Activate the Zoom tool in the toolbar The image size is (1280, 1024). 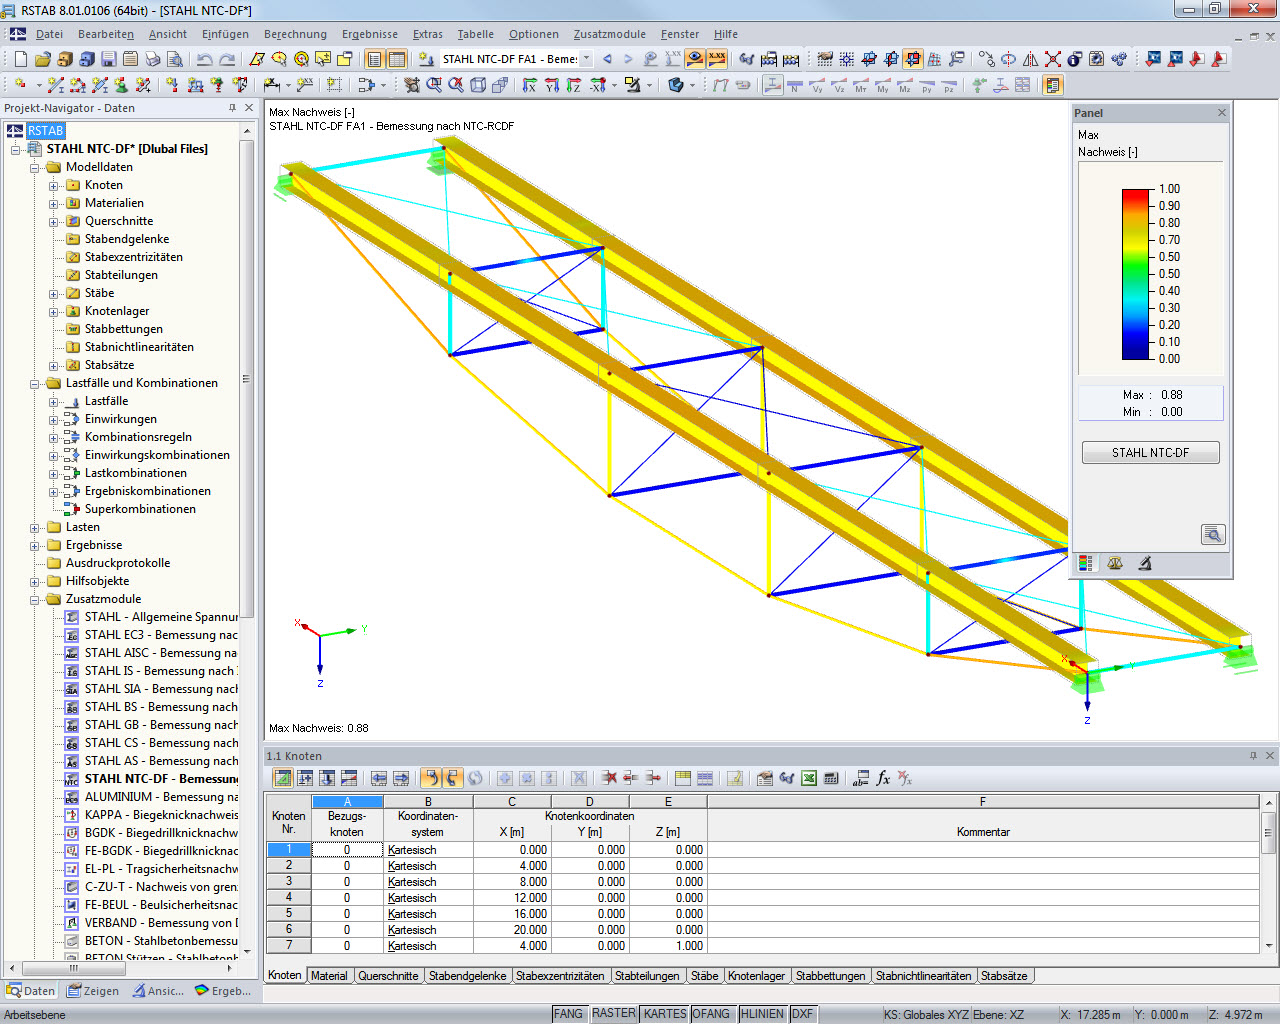[x=432, y=85]
